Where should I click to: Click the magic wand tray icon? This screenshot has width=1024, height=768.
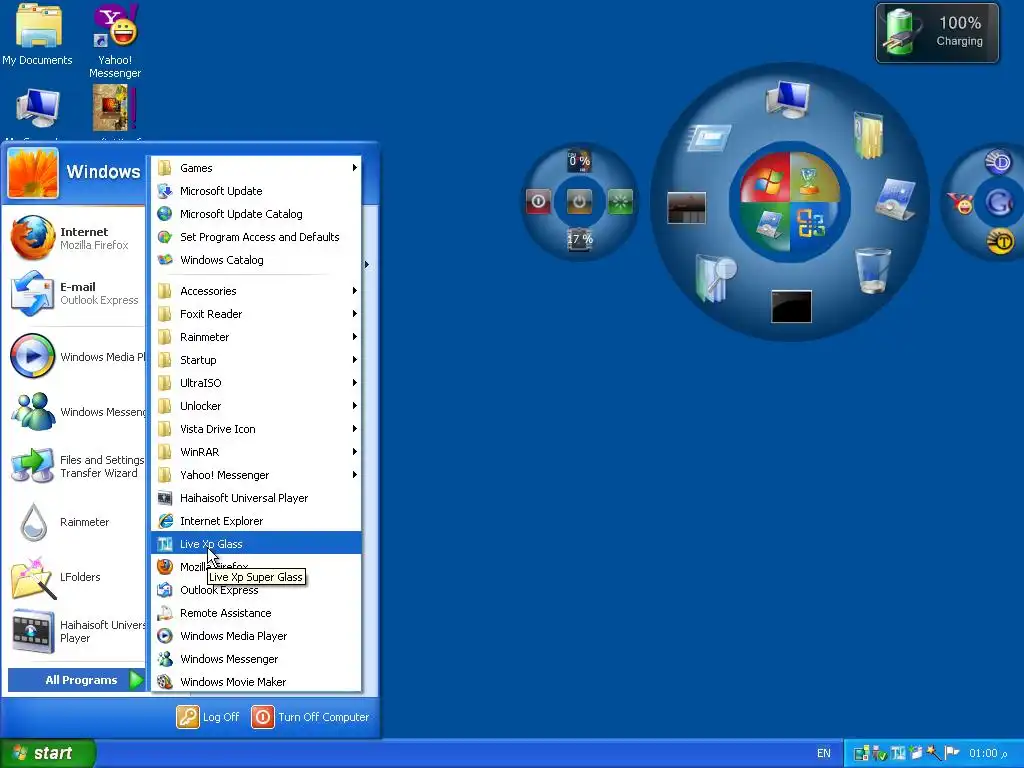933,753
